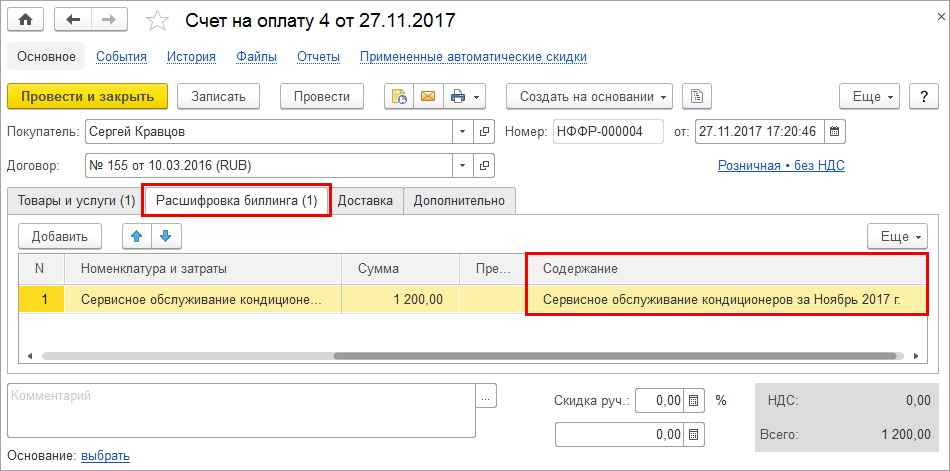Open the calendar picker for the date
Screen dimensions: 950x471
834,131
